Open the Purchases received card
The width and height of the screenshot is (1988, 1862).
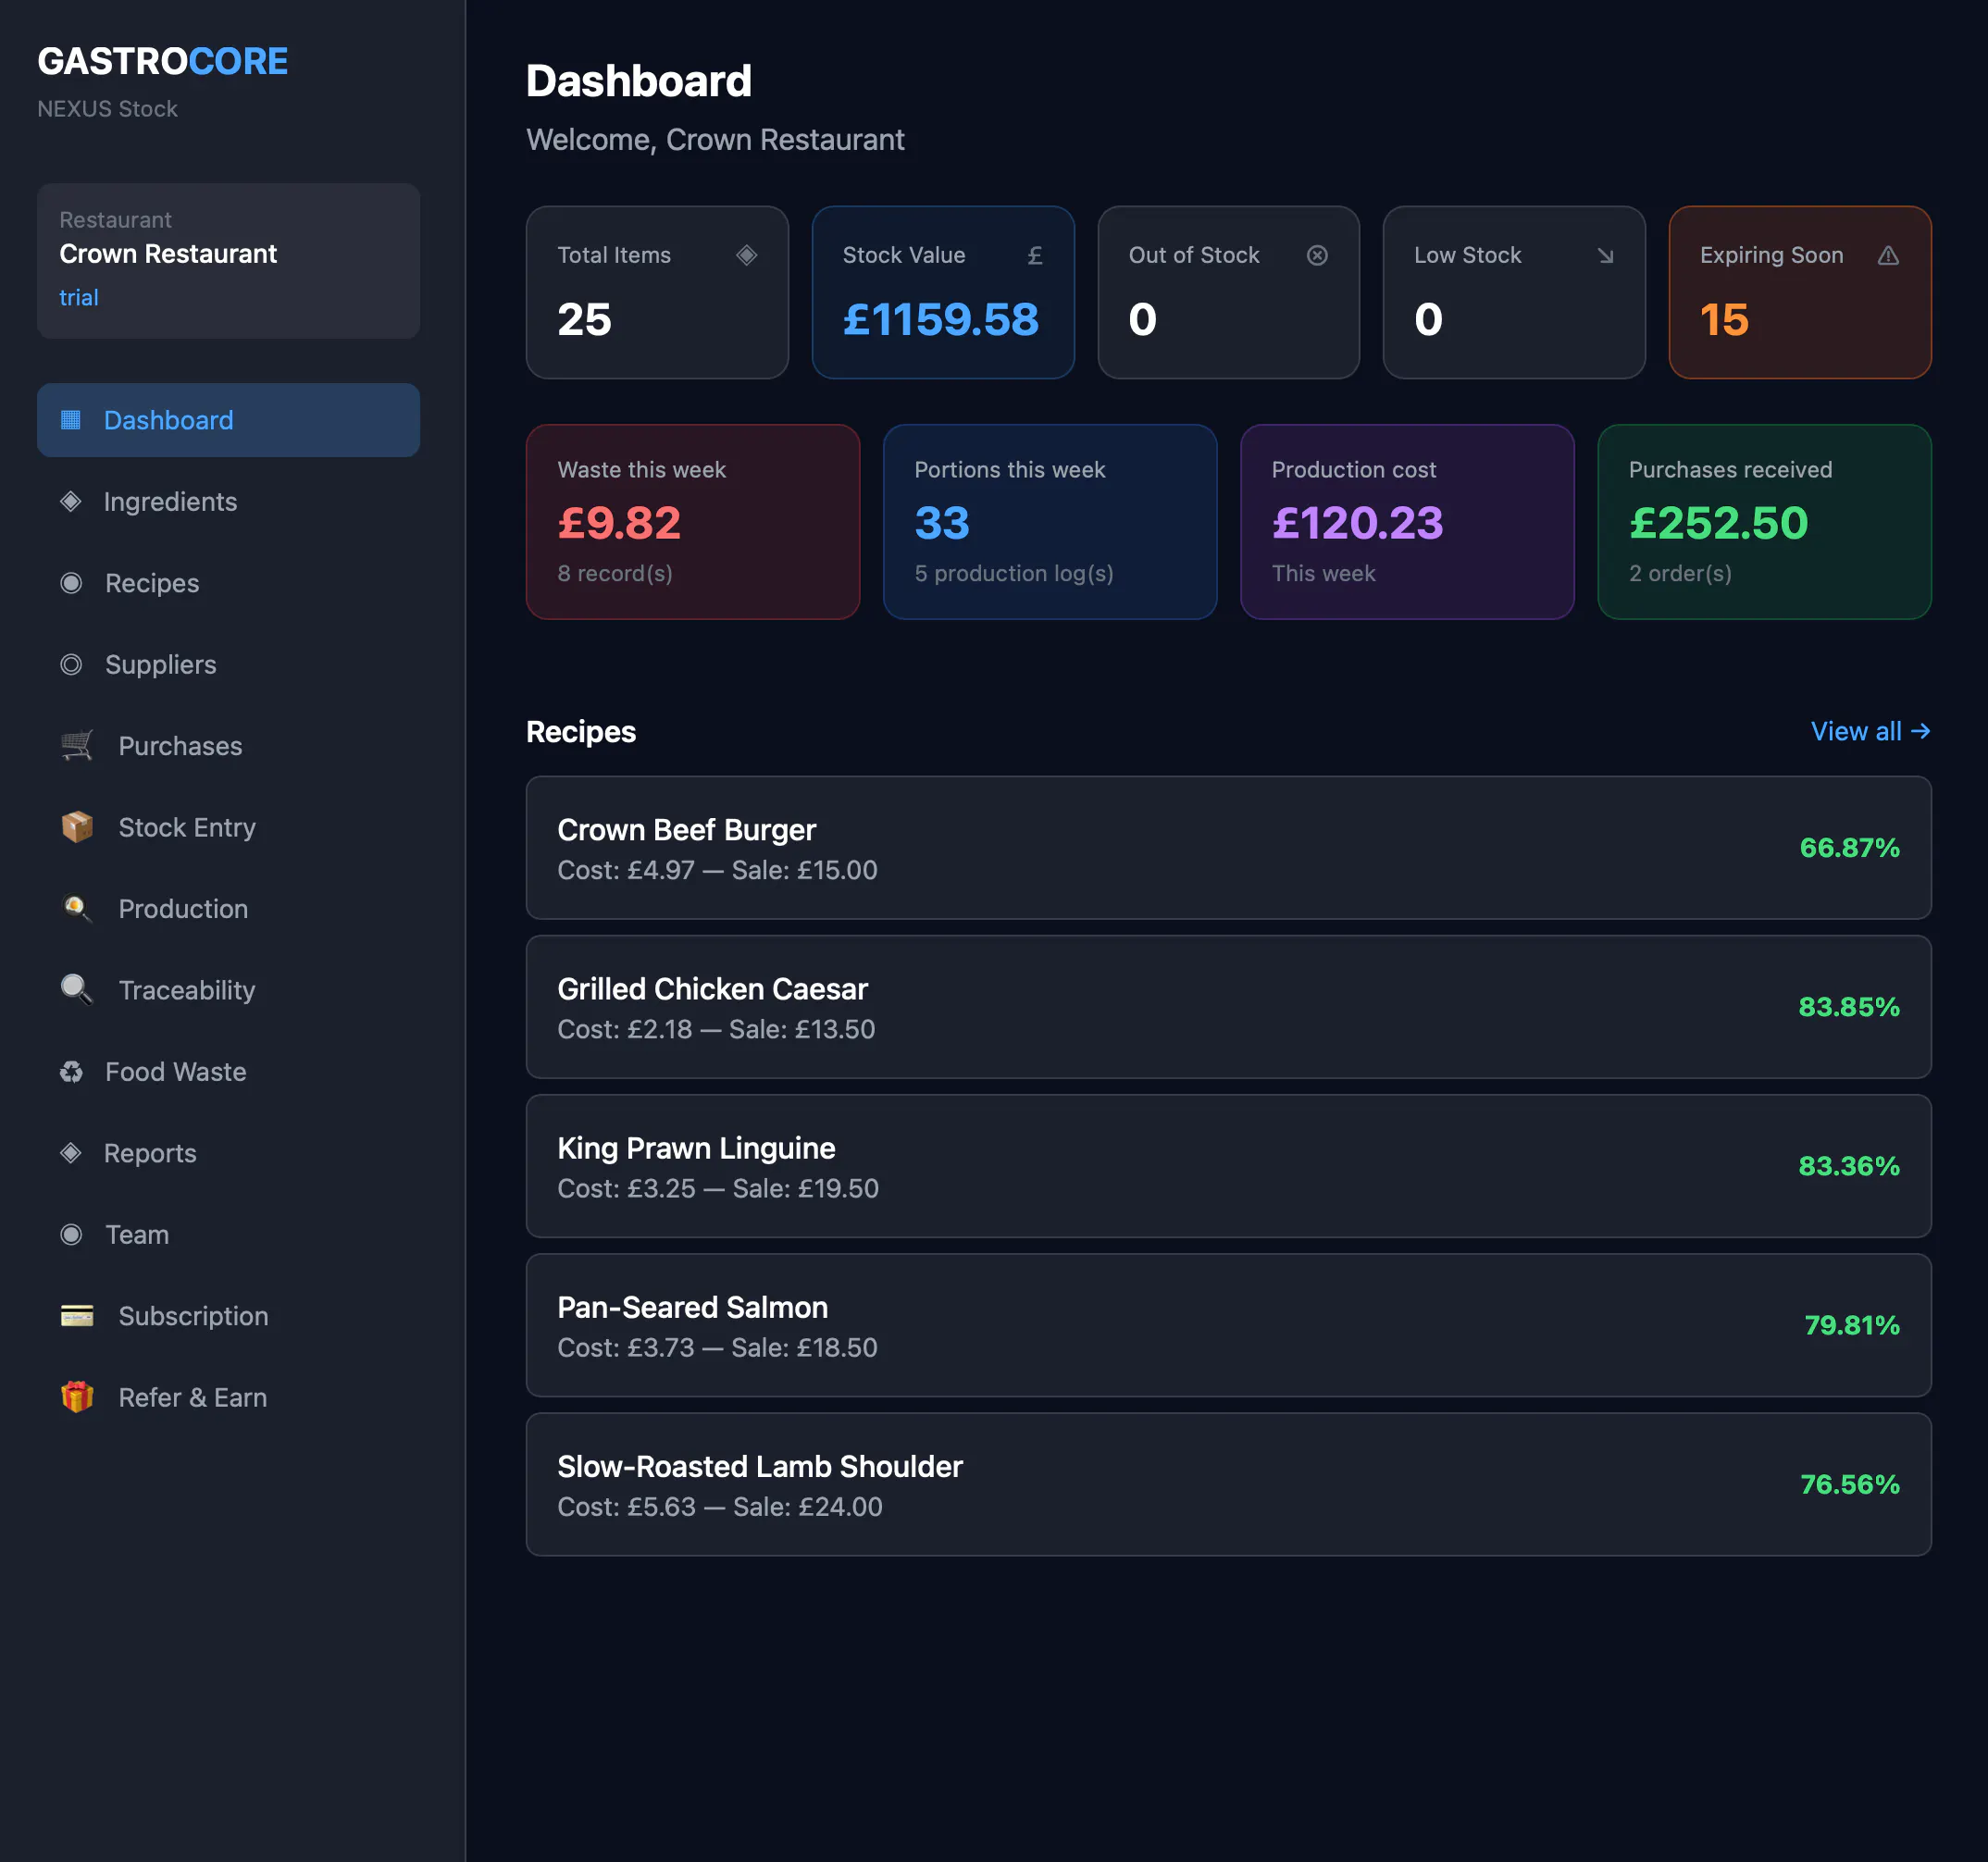pos(1764,521)
